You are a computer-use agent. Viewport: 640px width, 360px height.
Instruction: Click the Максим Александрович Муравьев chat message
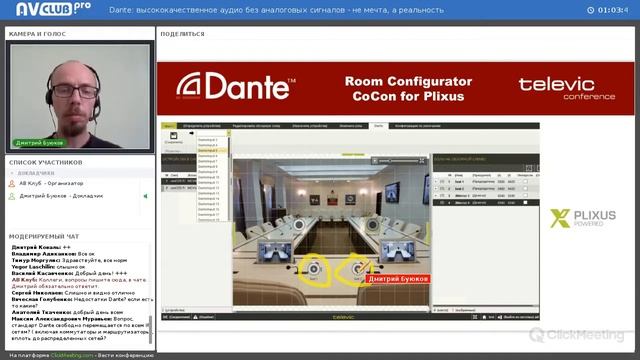pyautogui.click(x=81, y=329)
